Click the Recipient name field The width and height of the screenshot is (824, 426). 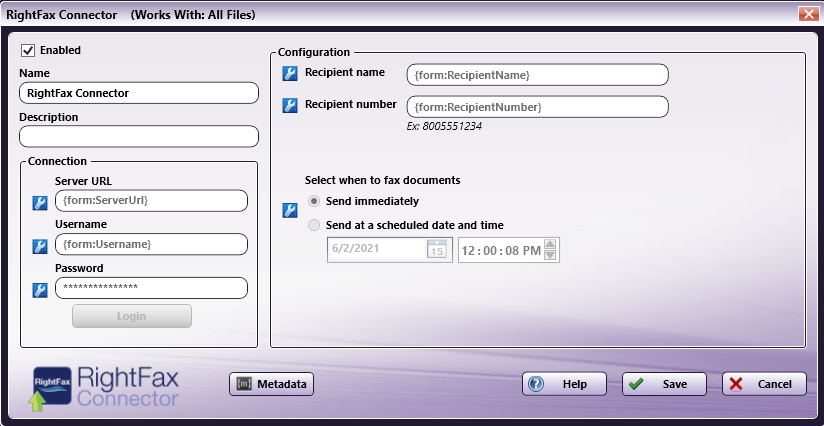point(538,75)
